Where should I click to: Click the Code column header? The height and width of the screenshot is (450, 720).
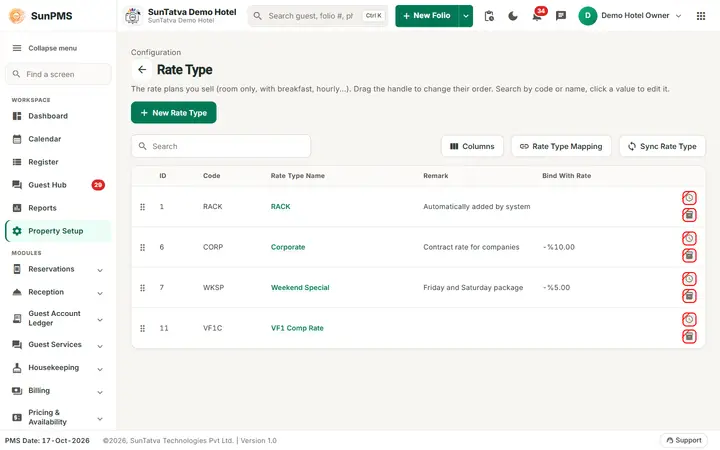point(212,176)
